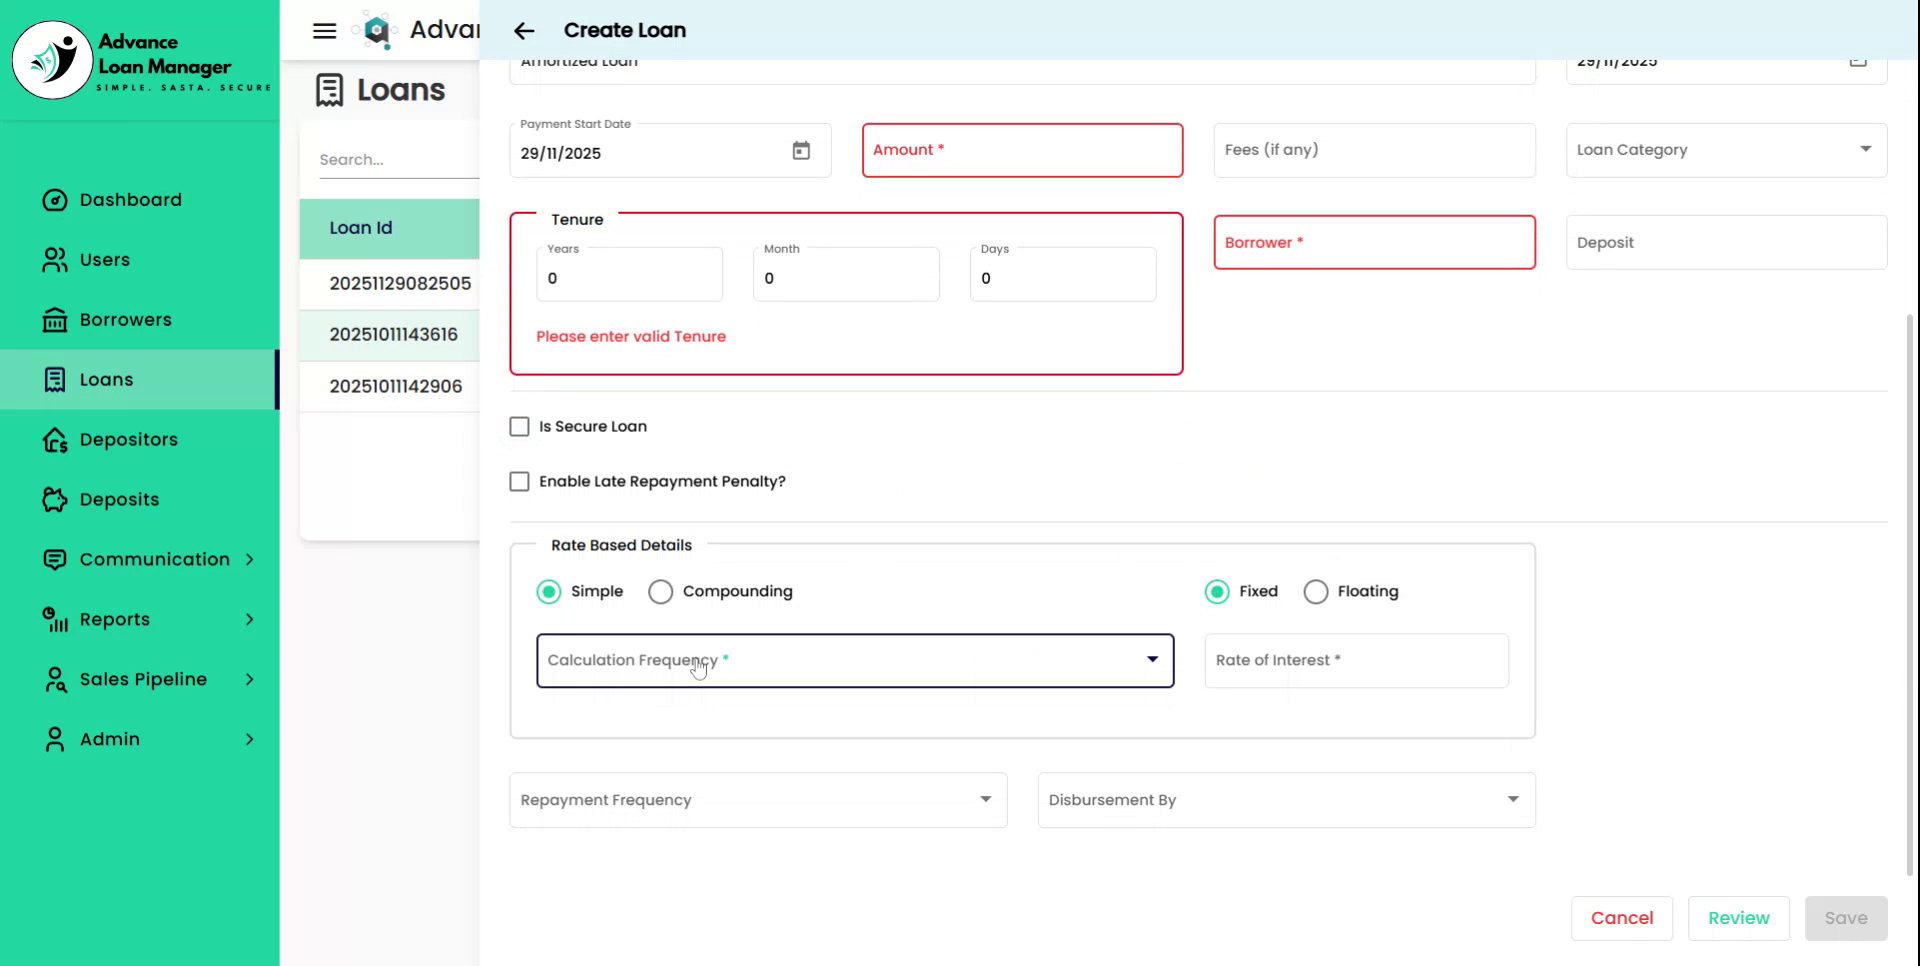Screen dimensions: 1920x966
Task: Open the Payment Start Date calendar icon
Action: click(801, 151)
